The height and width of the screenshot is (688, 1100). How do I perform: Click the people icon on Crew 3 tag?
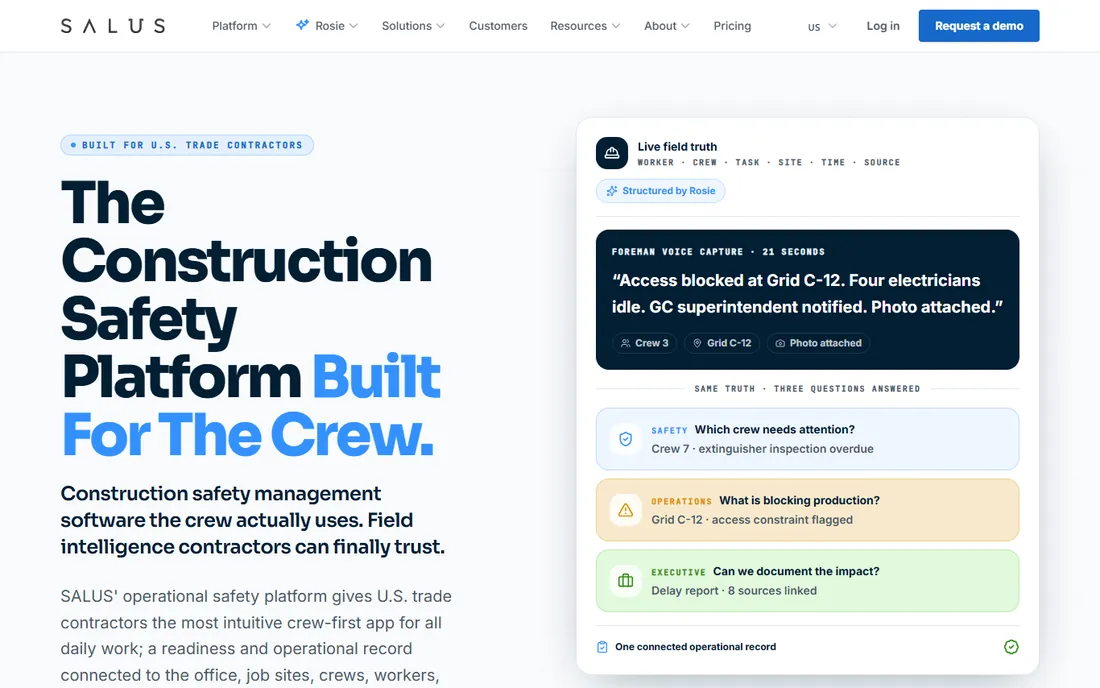[625, 343]
